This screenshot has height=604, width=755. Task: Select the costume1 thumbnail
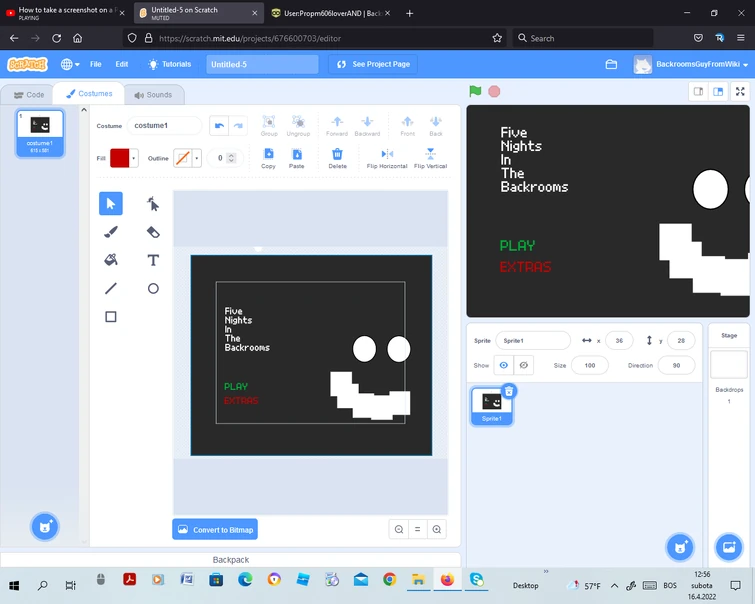[x=40, y=133]
